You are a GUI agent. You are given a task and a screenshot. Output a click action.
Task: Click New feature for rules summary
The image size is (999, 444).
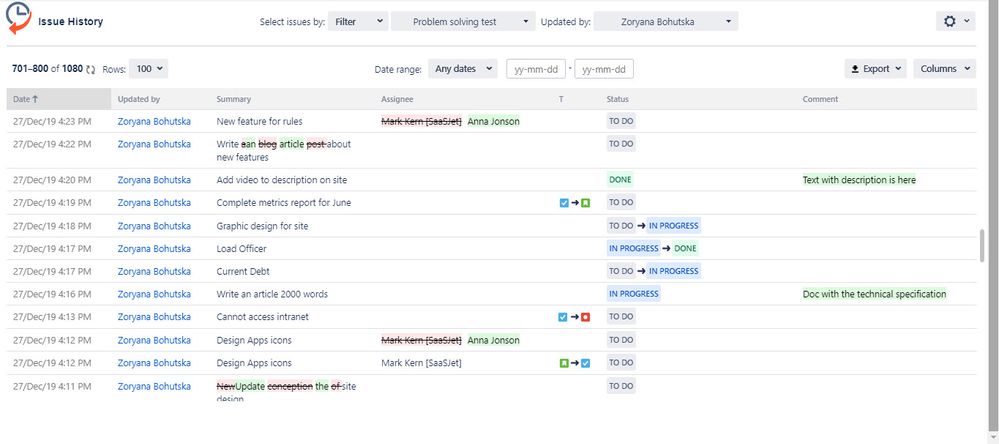[259, 121]
